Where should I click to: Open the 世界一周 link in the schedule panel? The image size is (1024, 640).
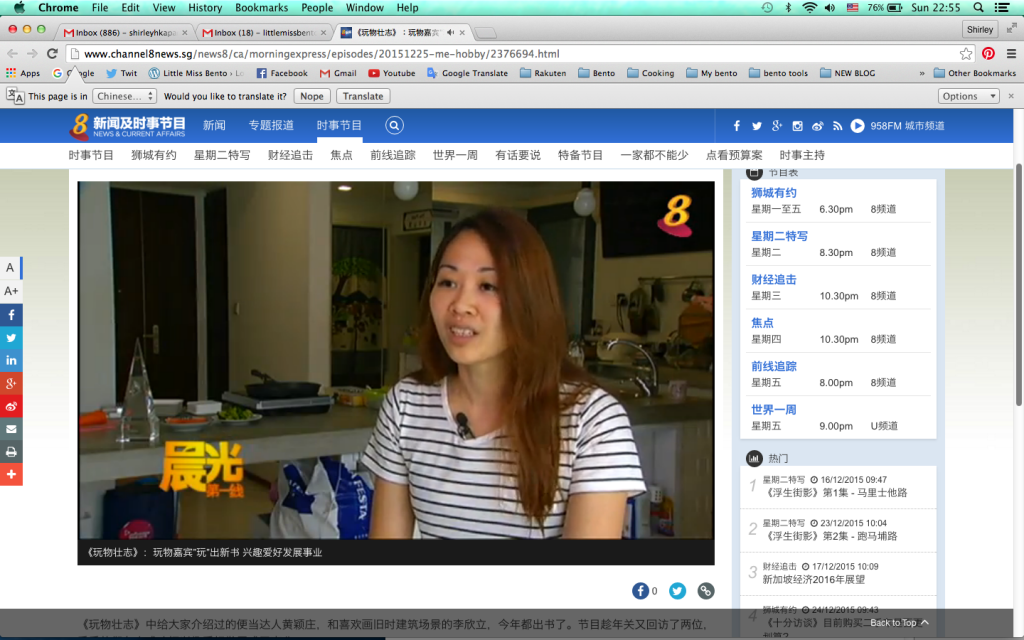(774, 409)
